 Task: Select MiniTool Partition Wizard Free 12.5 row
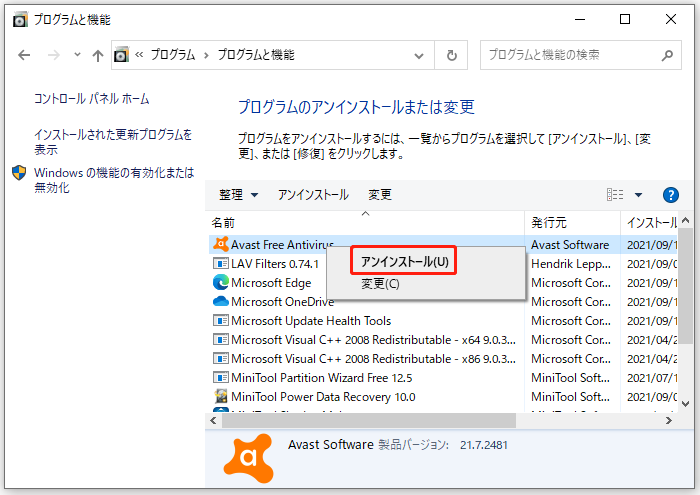pos(443,378)
